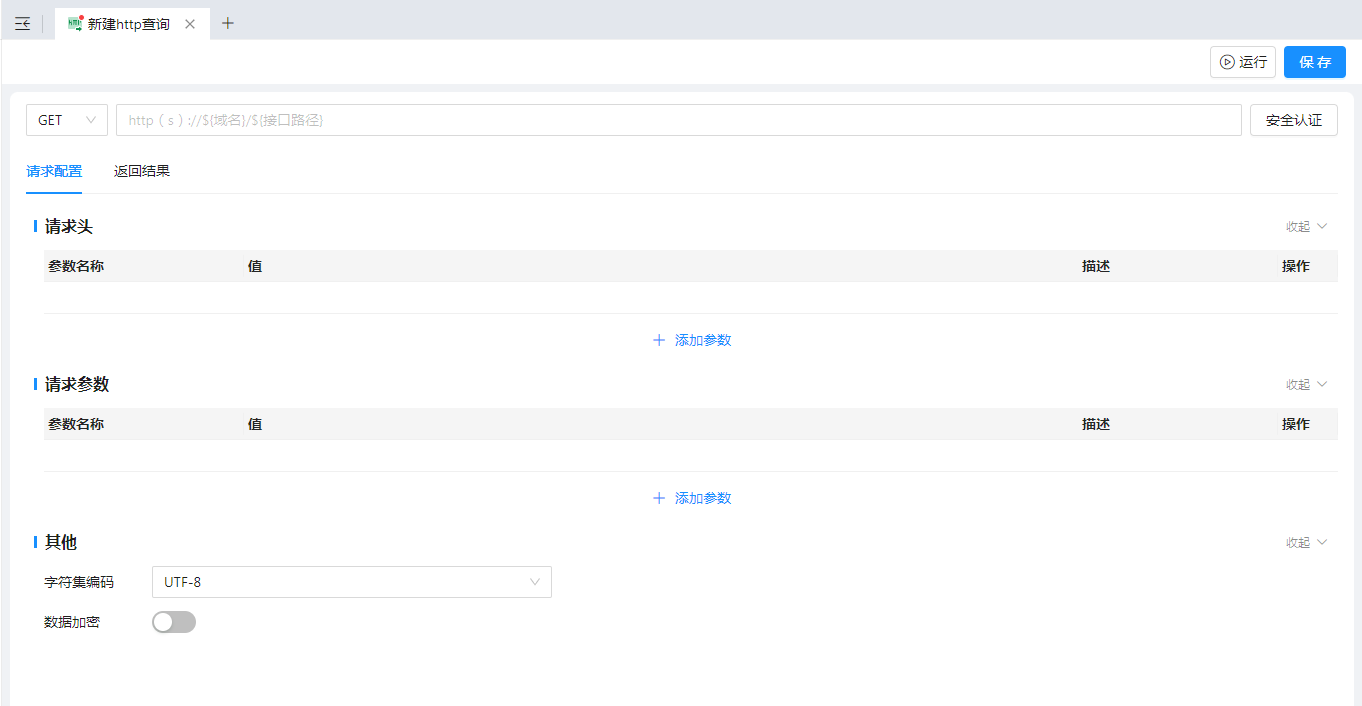Open the GET request method dropdown

(66, 120)
